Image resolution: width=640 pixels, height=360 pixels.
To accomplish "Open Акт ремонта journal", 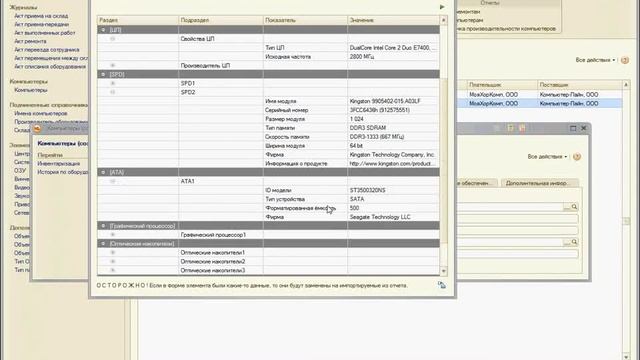I will coord(30,41).
